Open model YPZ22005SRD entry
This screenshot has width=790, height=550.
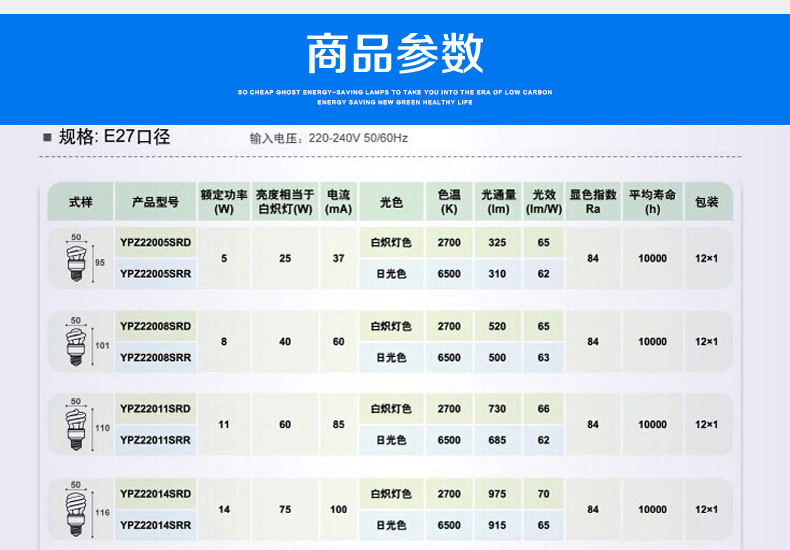pyautogui.click(x=155, y=243)
